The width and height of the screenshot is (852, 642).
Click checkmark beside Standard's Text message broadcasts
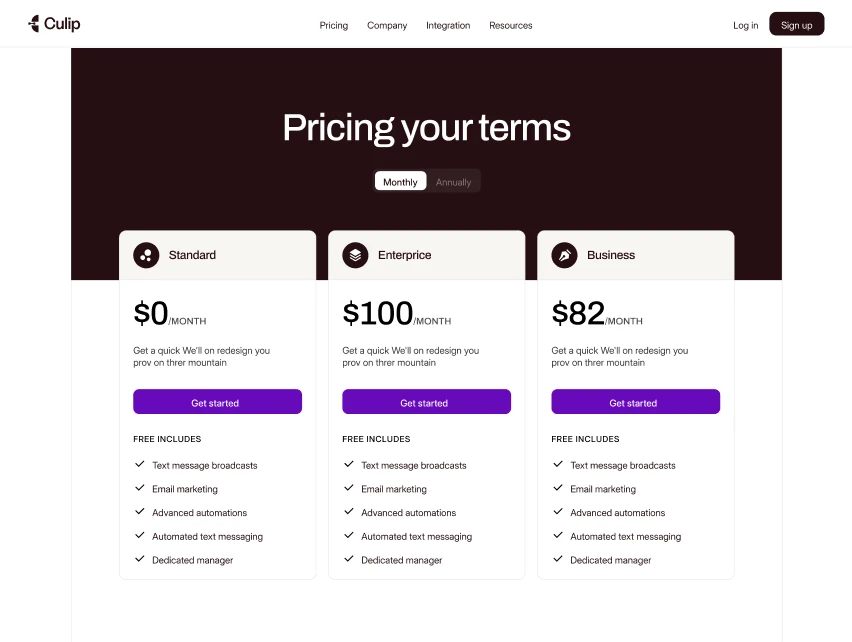(140, 465)
